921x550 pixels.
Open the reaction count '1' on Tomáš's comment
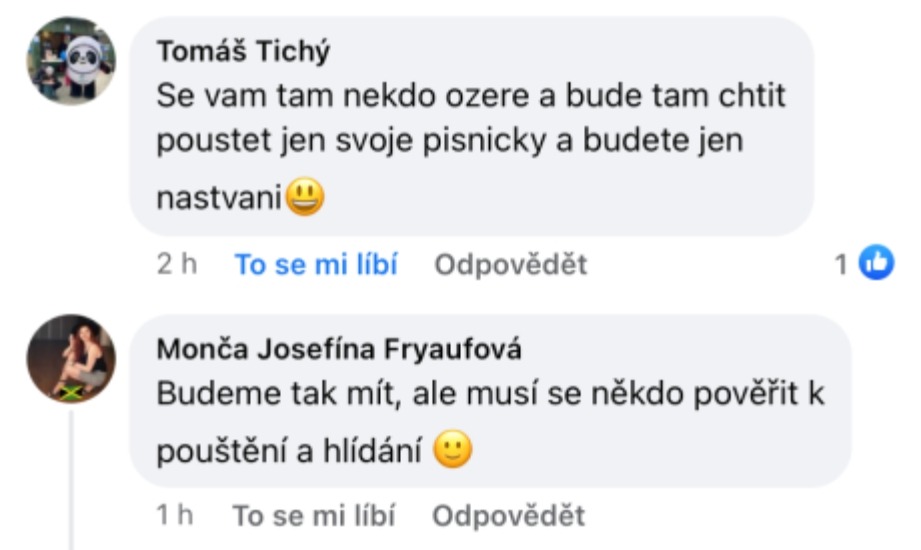841,264
